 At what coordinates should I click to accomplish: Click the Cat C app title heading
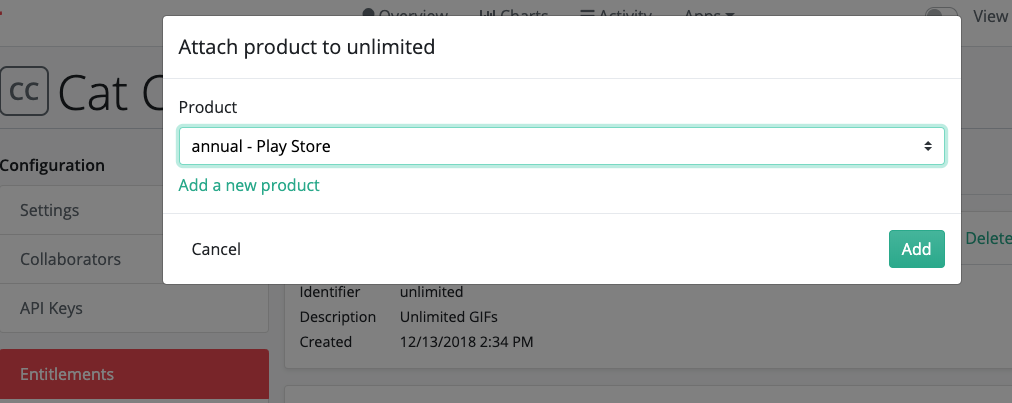pyautogui.click(x=111, y=92)
